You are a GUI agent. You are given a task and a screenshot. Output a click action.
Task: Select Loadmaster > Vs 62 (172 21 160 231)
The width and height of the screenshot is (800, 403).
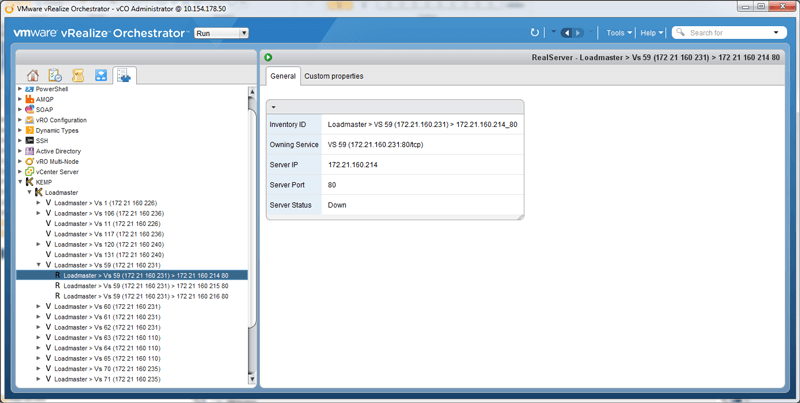tap(107, 327)
